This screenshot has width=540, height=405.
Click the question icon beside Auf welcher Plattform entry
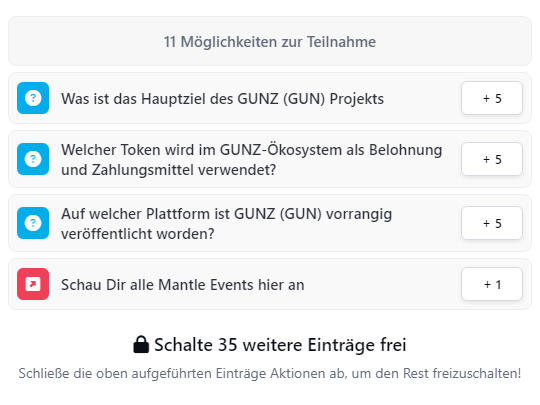(33, 223)
